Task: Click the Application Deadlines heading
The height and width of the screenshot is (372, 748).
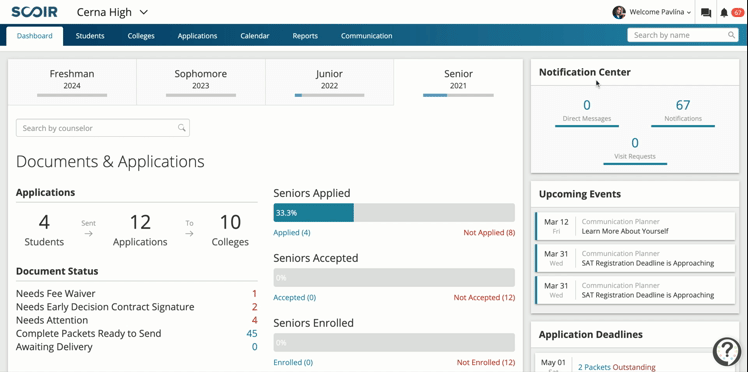Action: 591,334
